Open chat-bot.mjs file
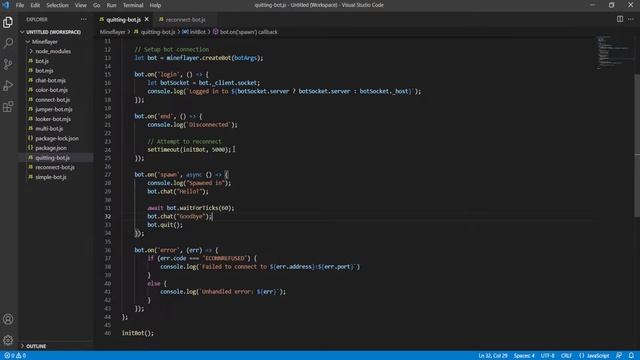The image size is (640, 360). tap(50, 80)
